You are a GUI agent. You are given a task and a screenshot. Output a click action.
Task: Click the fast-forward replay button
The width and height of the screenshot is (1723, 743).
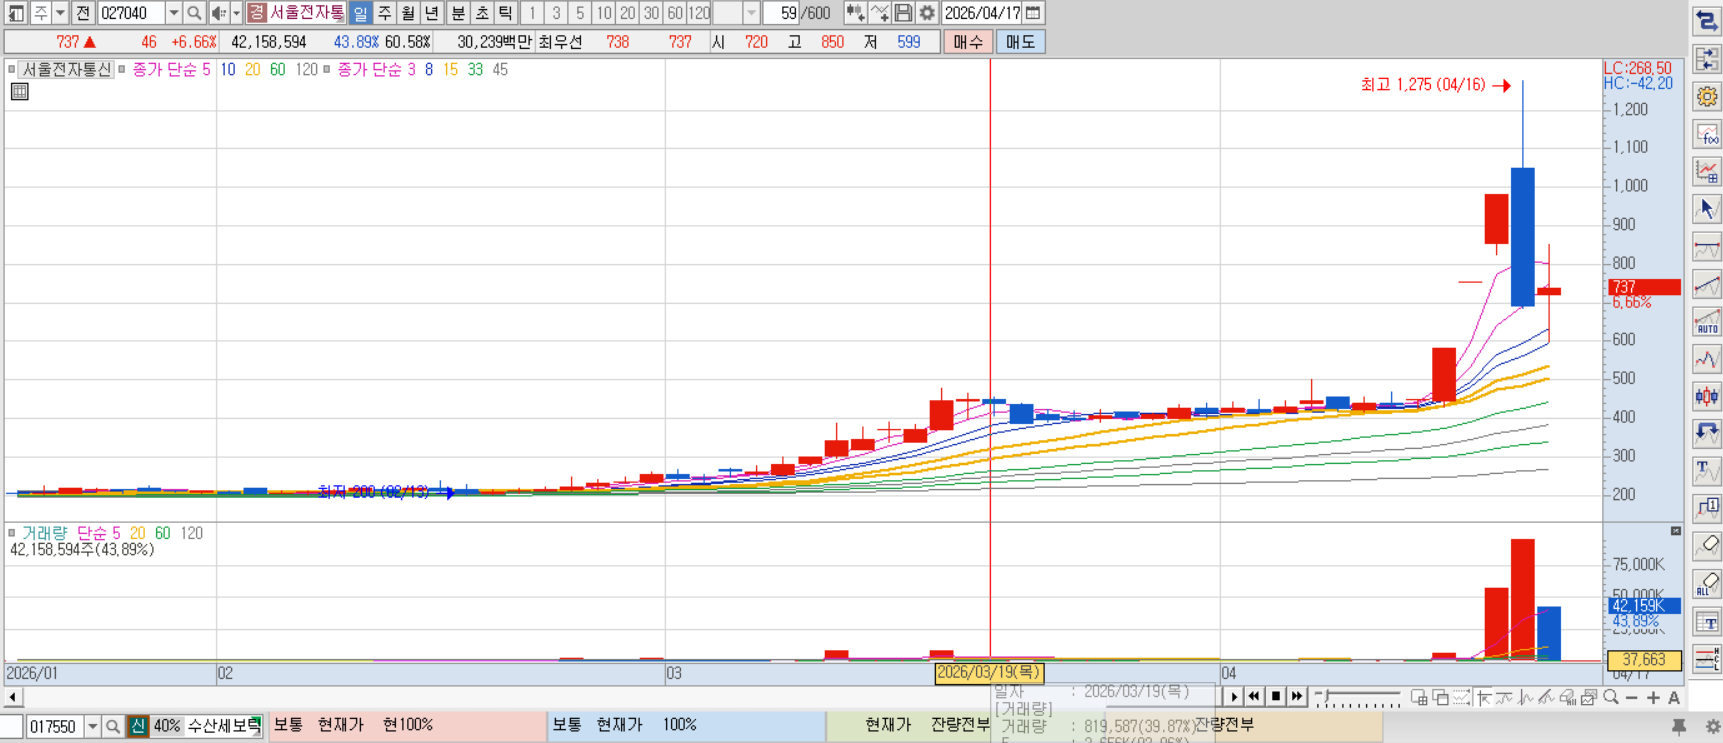click(1296, 697)
